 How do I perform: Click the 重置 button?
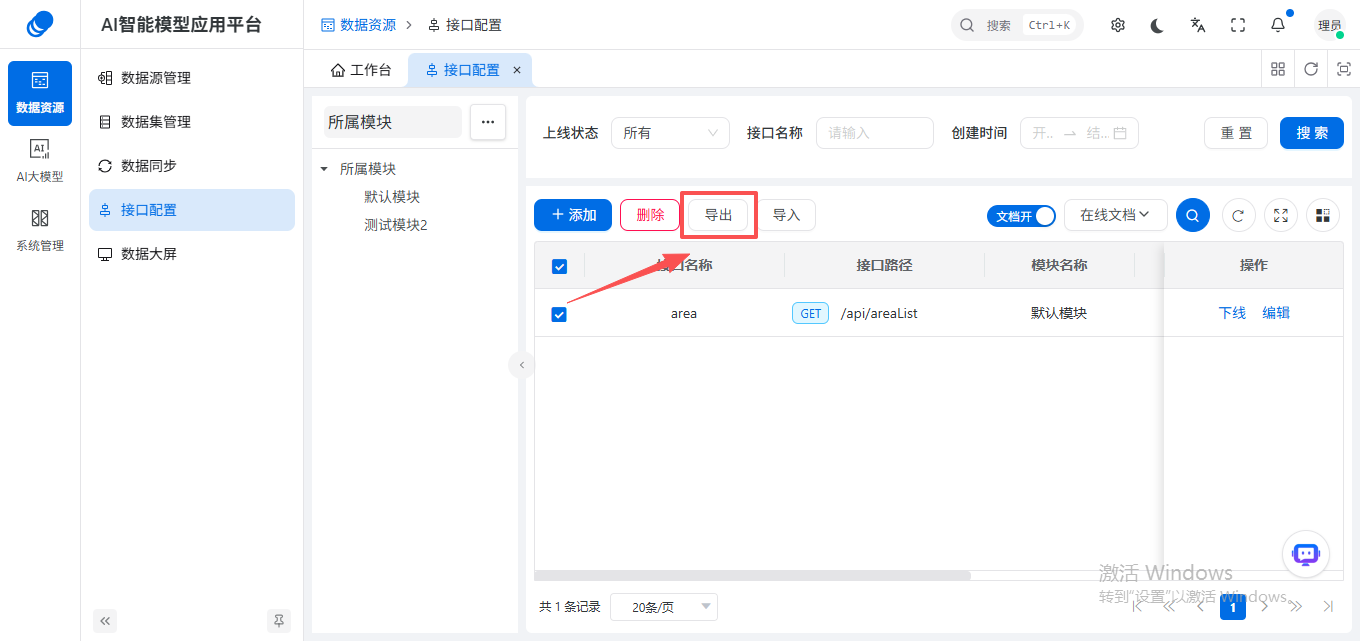pyautogui.click(x=1236, y=133)
